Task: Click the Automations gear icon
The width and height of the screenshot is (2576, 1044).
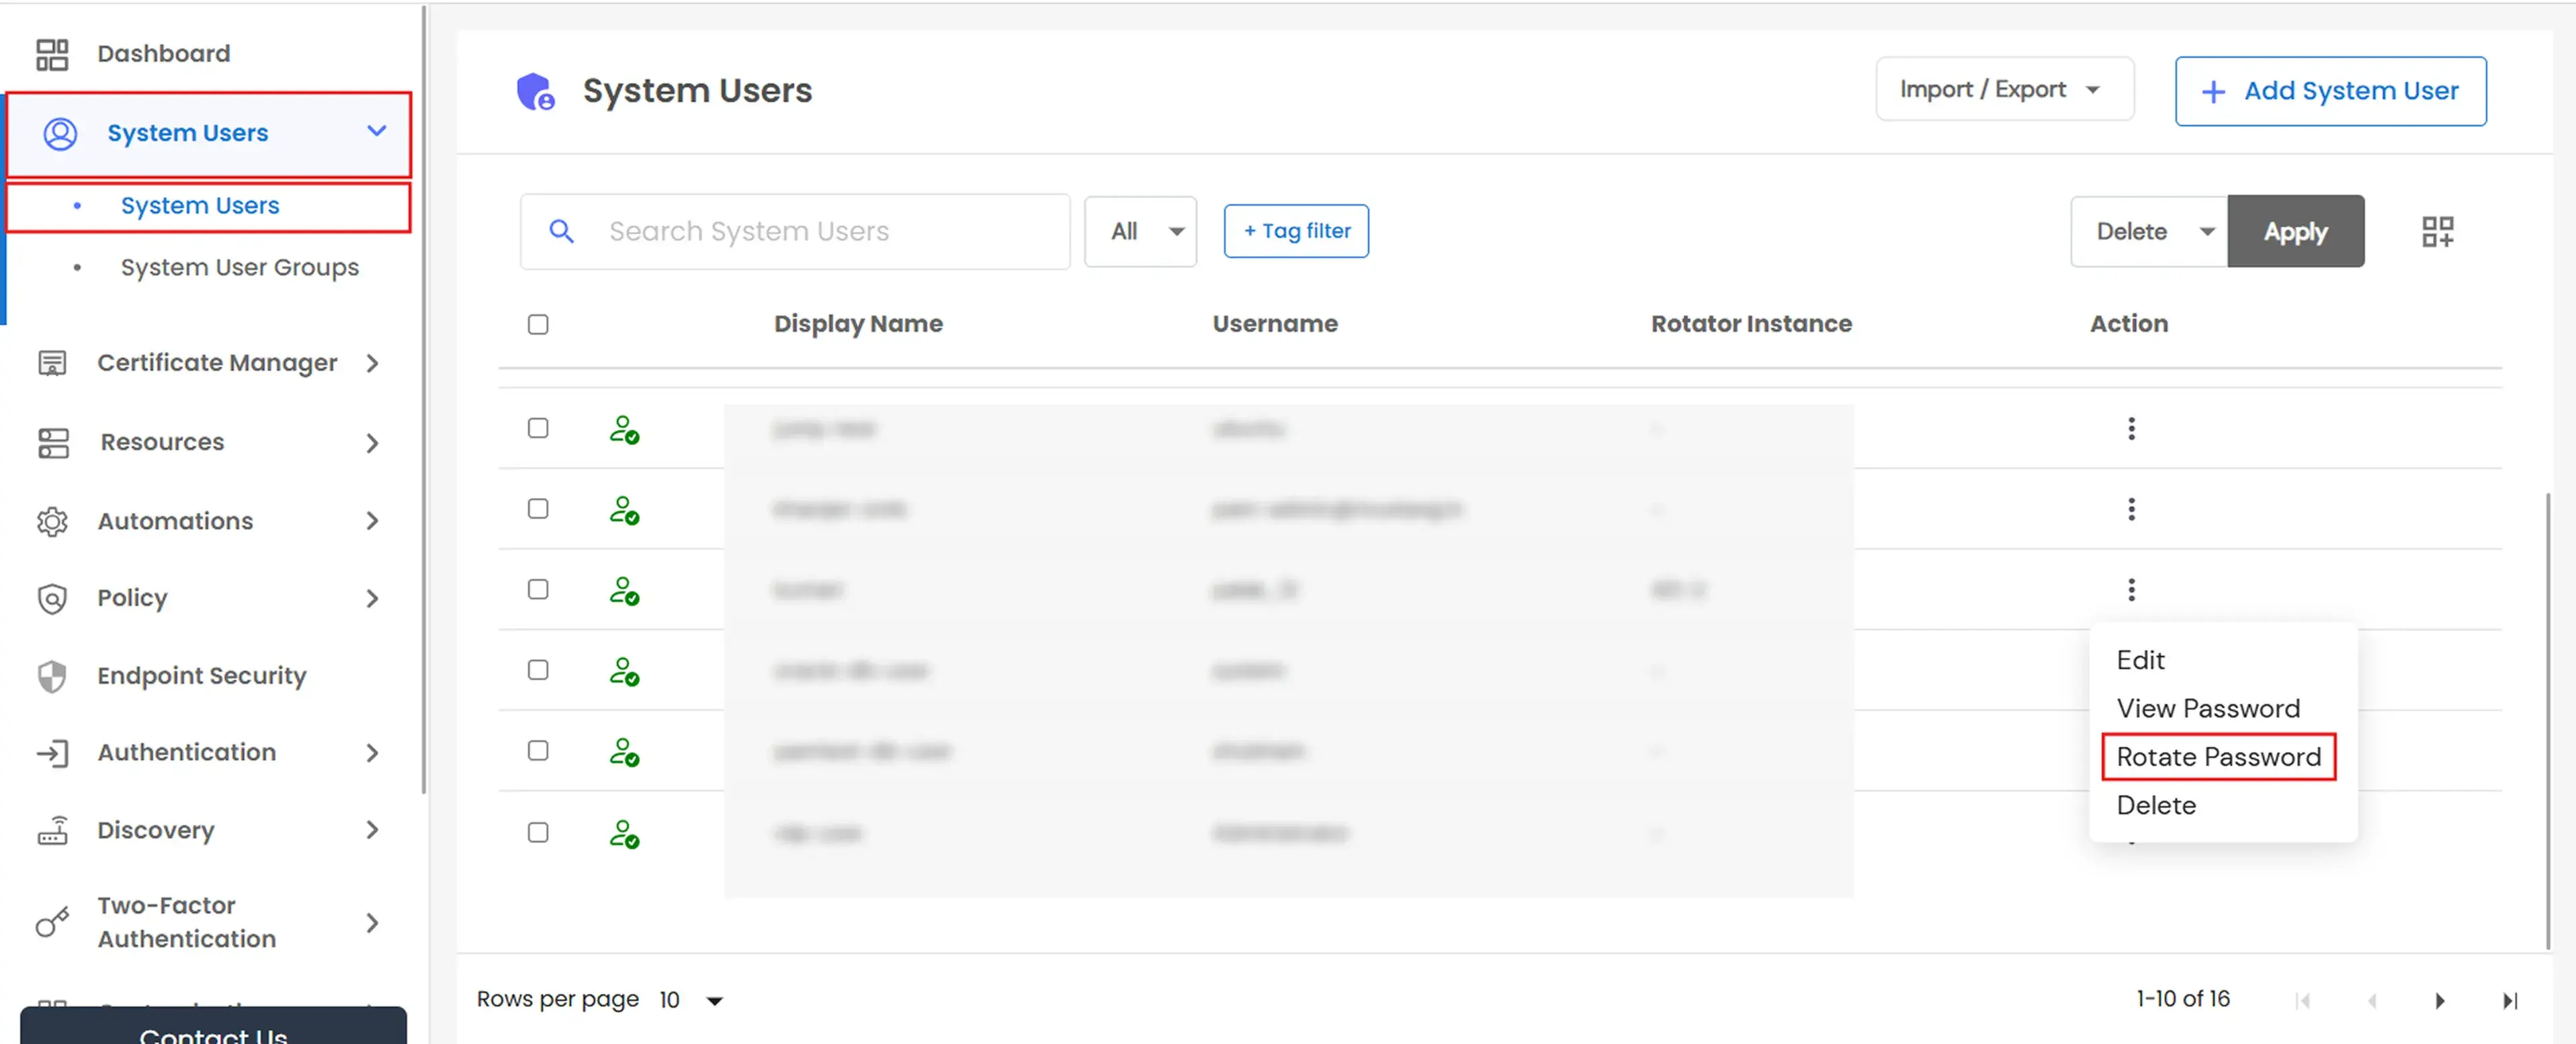Action: pos(52,521)
